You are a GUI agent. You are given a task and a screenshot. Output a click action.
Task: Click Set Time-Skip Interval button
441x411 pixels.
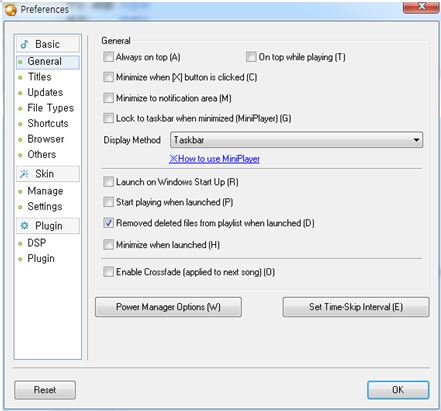coord(356,307)
